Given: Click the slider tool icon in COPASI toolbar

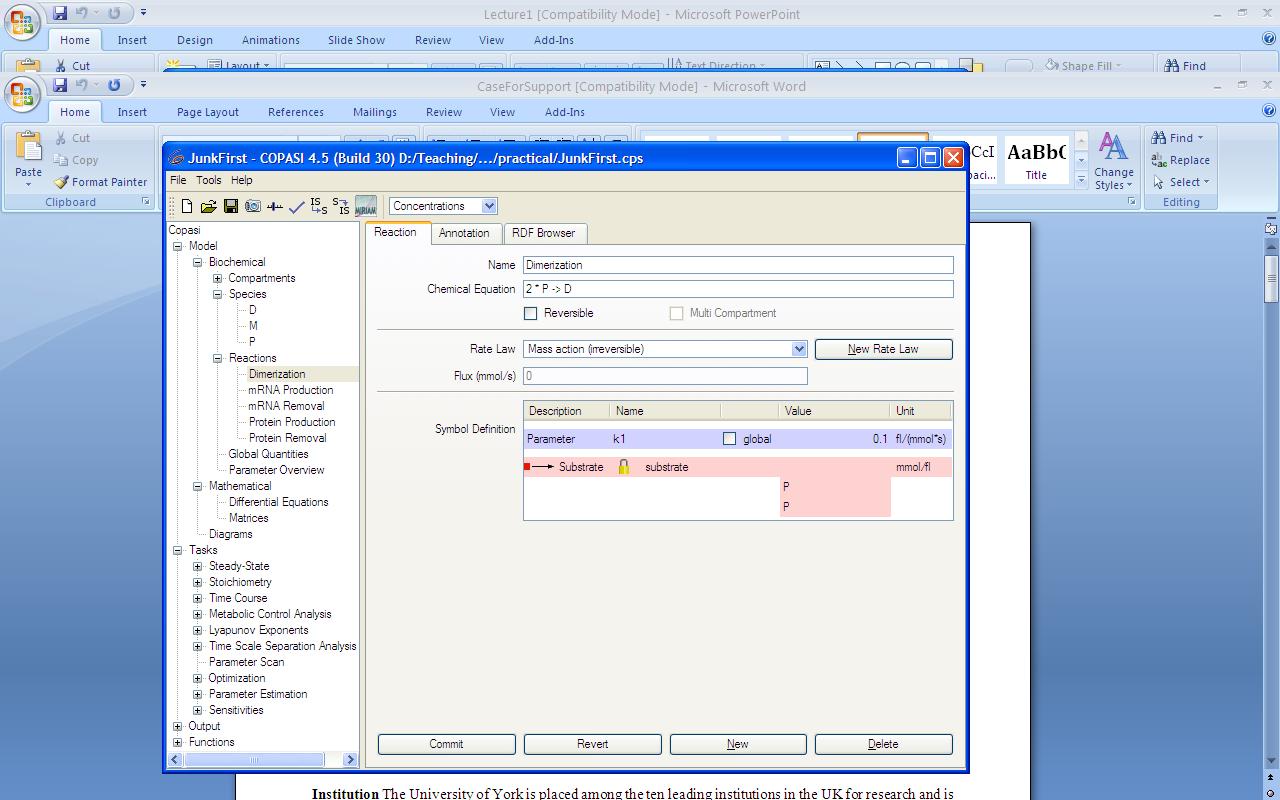Looking at the screenshot, I should point(274,206).
